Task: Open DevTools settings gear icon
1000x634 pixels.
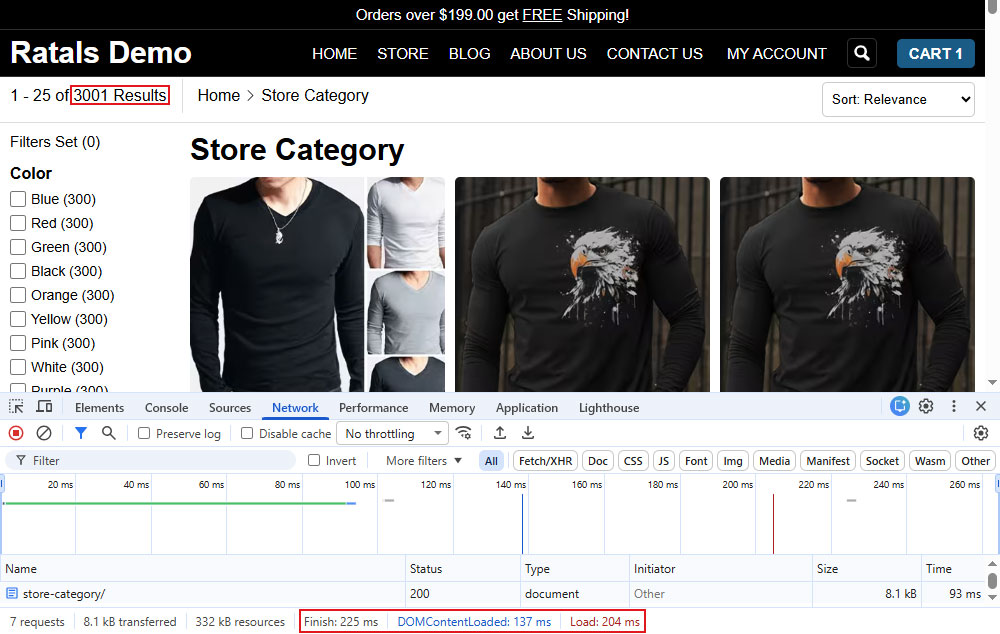Action: pos(926,406)
